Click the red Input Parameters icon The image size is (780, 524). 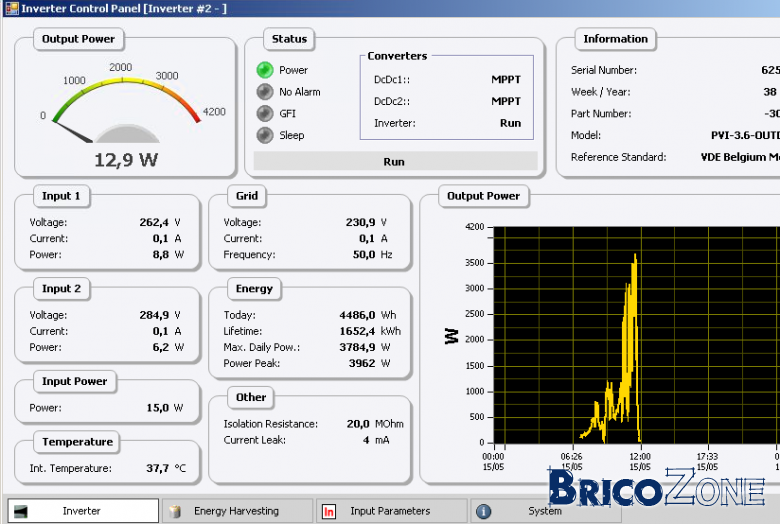[x=329, y=511]
